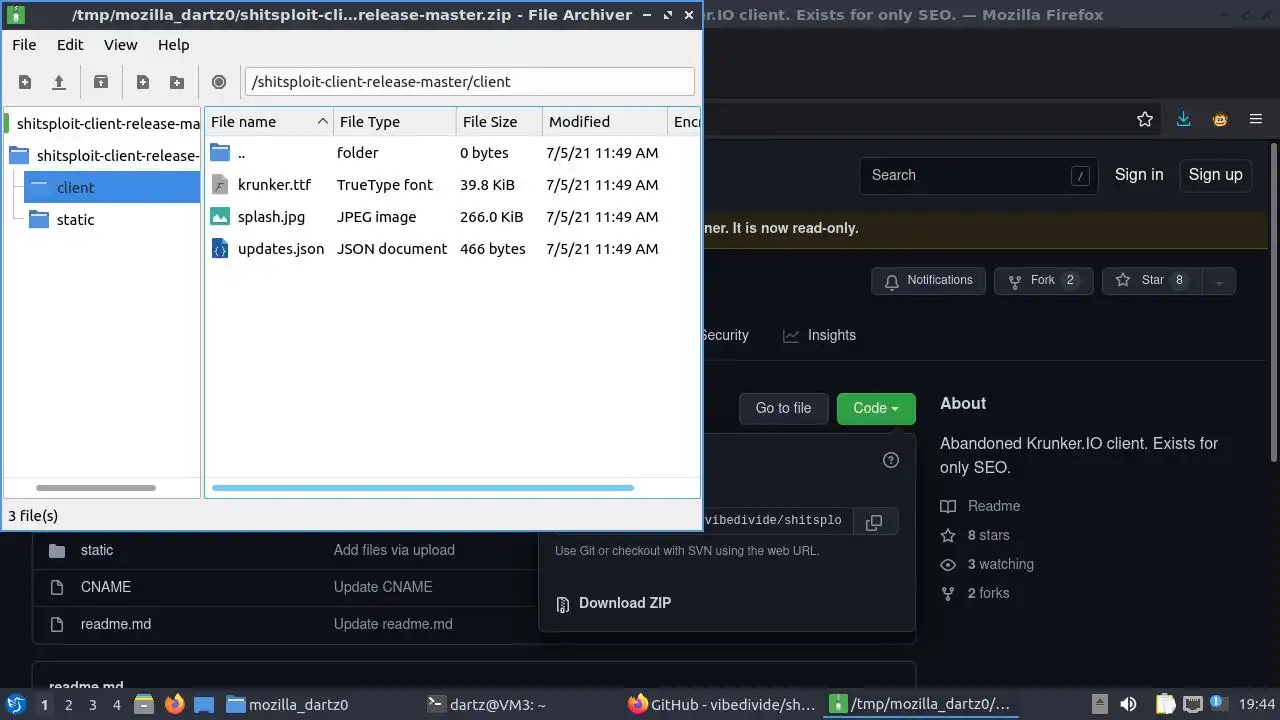The image size is (1280, 720).
Task: Click the tree panel horizontal scrollbar
Action: [96, 488]
